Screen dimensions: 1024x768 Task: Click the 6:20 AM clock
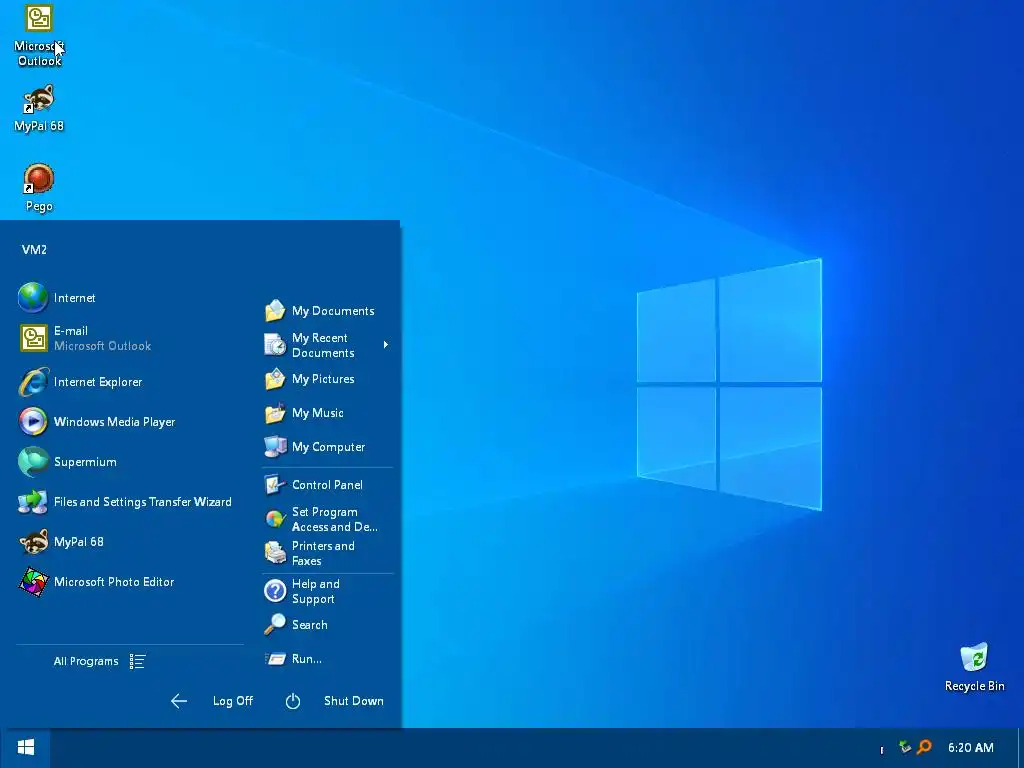[x=970, y=748]
